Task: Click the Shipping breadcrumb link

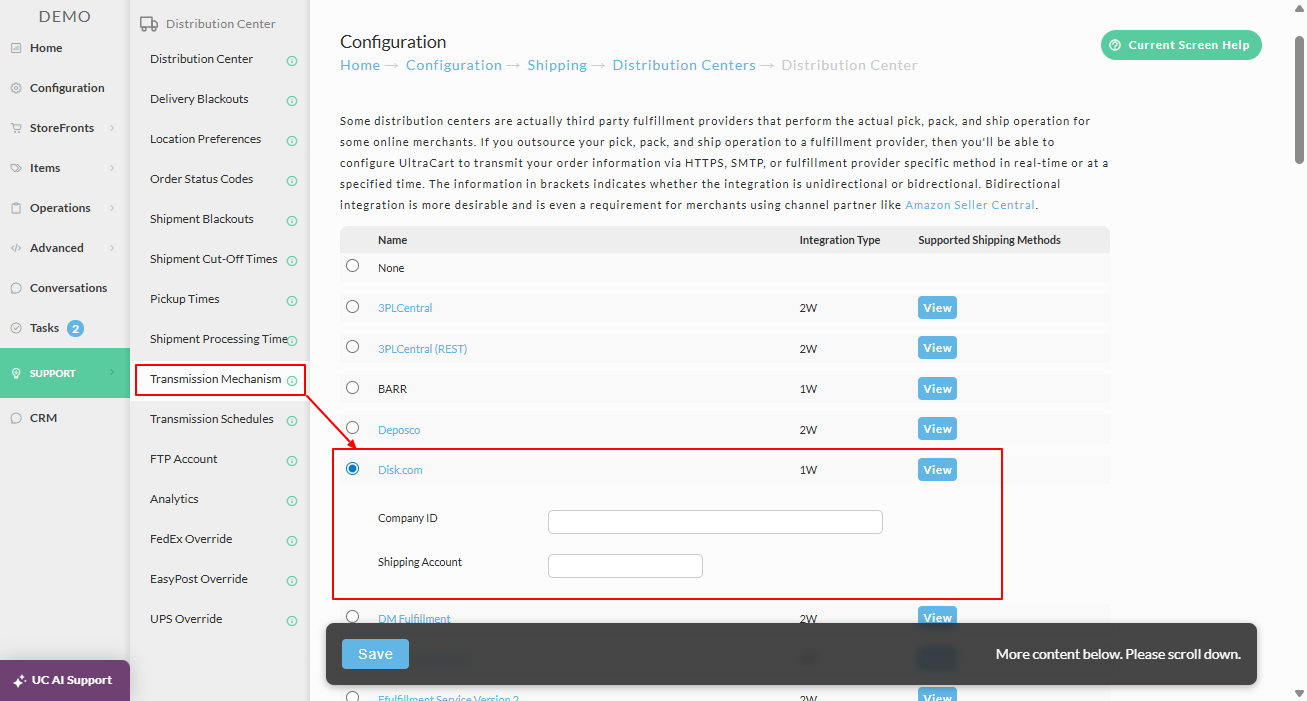Action: coord(557,65)
